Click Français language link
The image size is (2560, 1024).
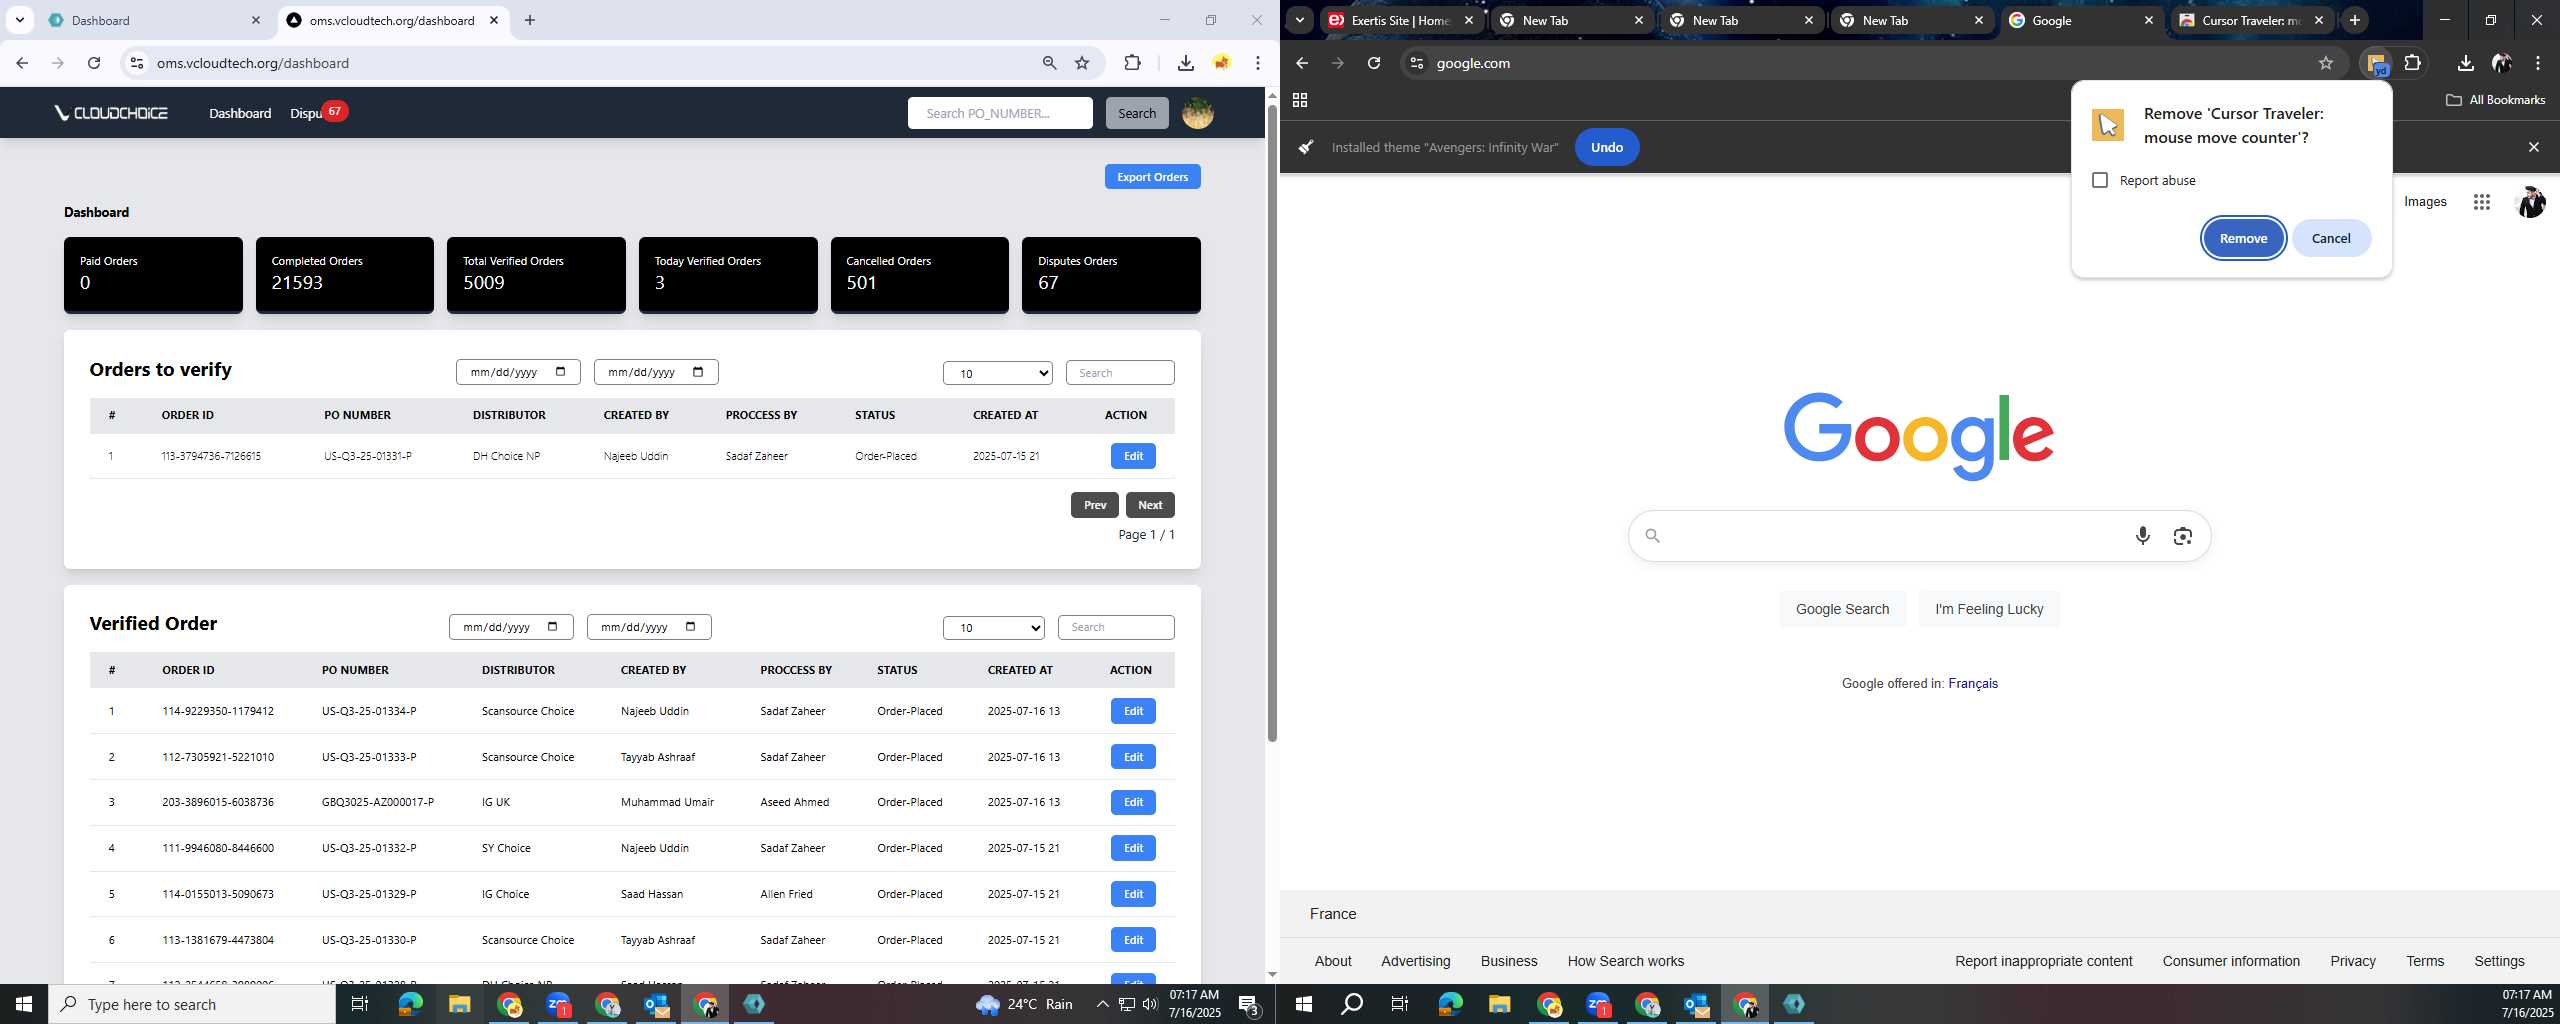click(x=1972, y=683)
